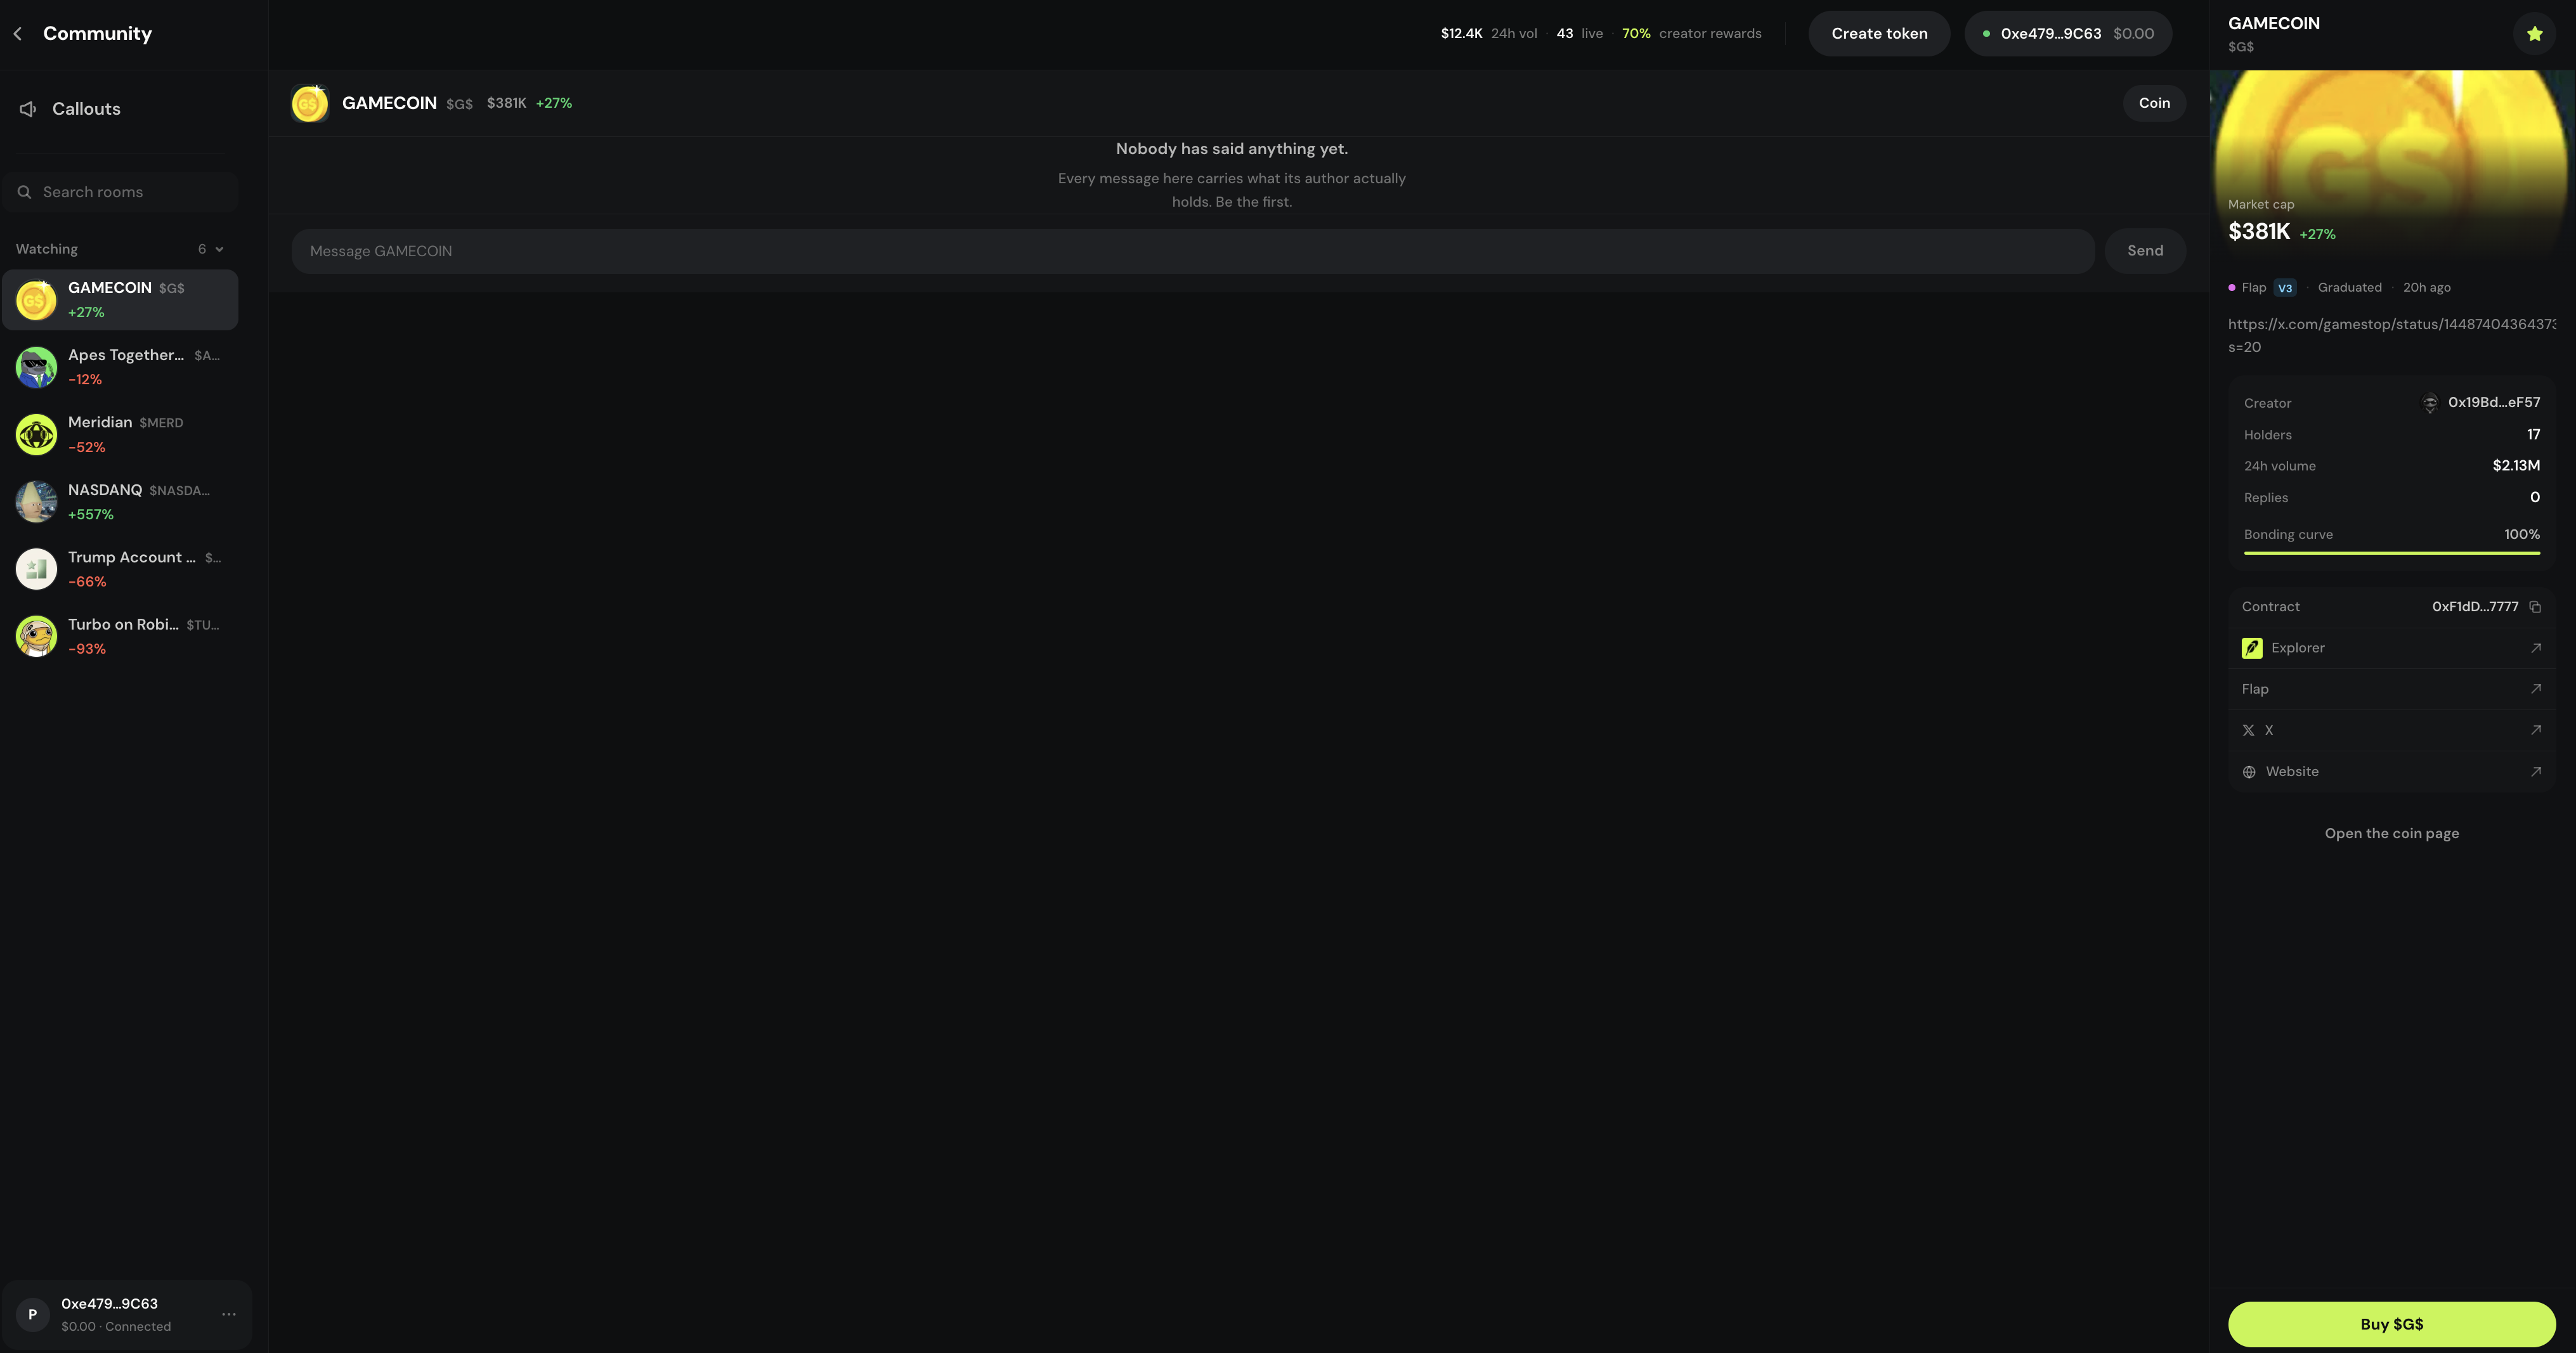Open the x.com gamestop status link

2392,336
